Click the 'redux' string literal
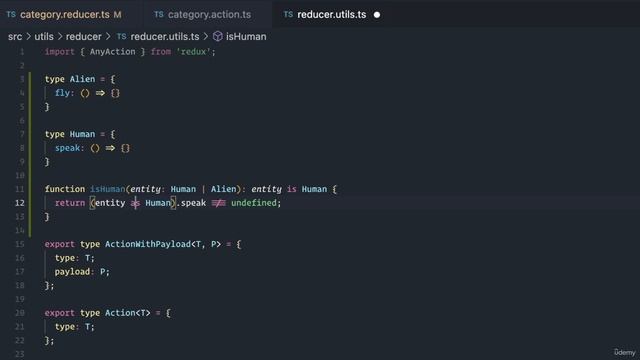Image resolution: width=640 pixels, height=360 pixels. (x=193, y=52)
